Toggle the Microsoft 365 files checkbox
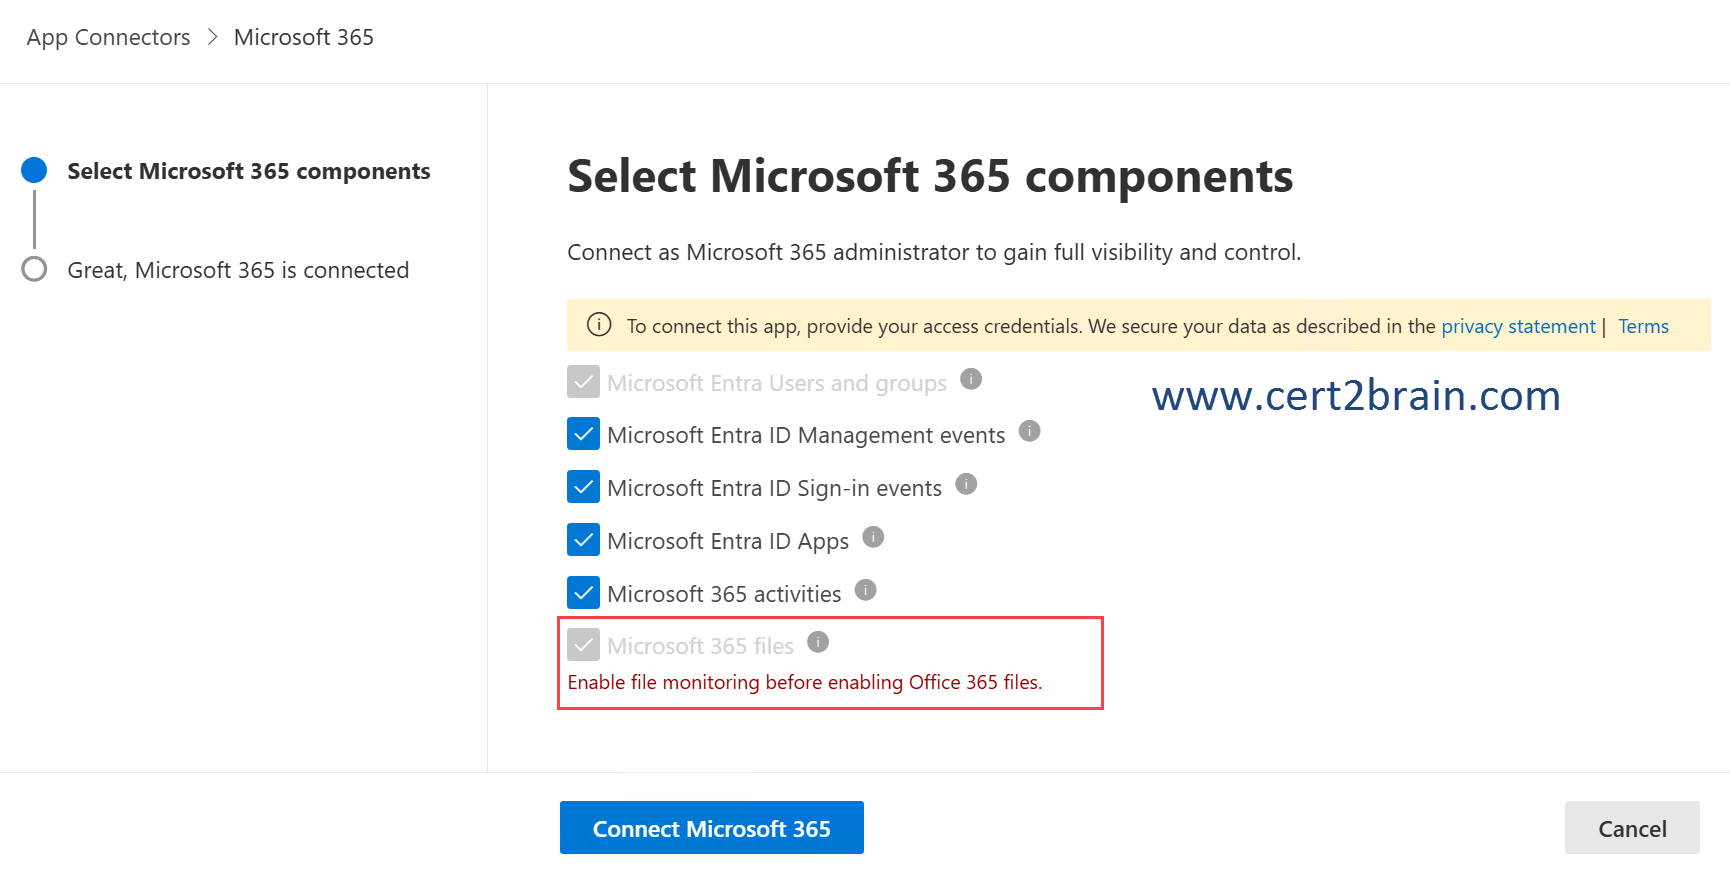The image size is (1730, 872). pyautogui.click(x=583, y=645)
